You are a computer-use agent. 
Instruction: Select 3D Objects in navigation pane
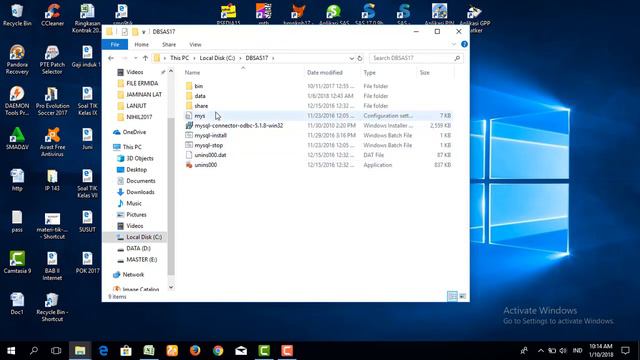(135, 158)
